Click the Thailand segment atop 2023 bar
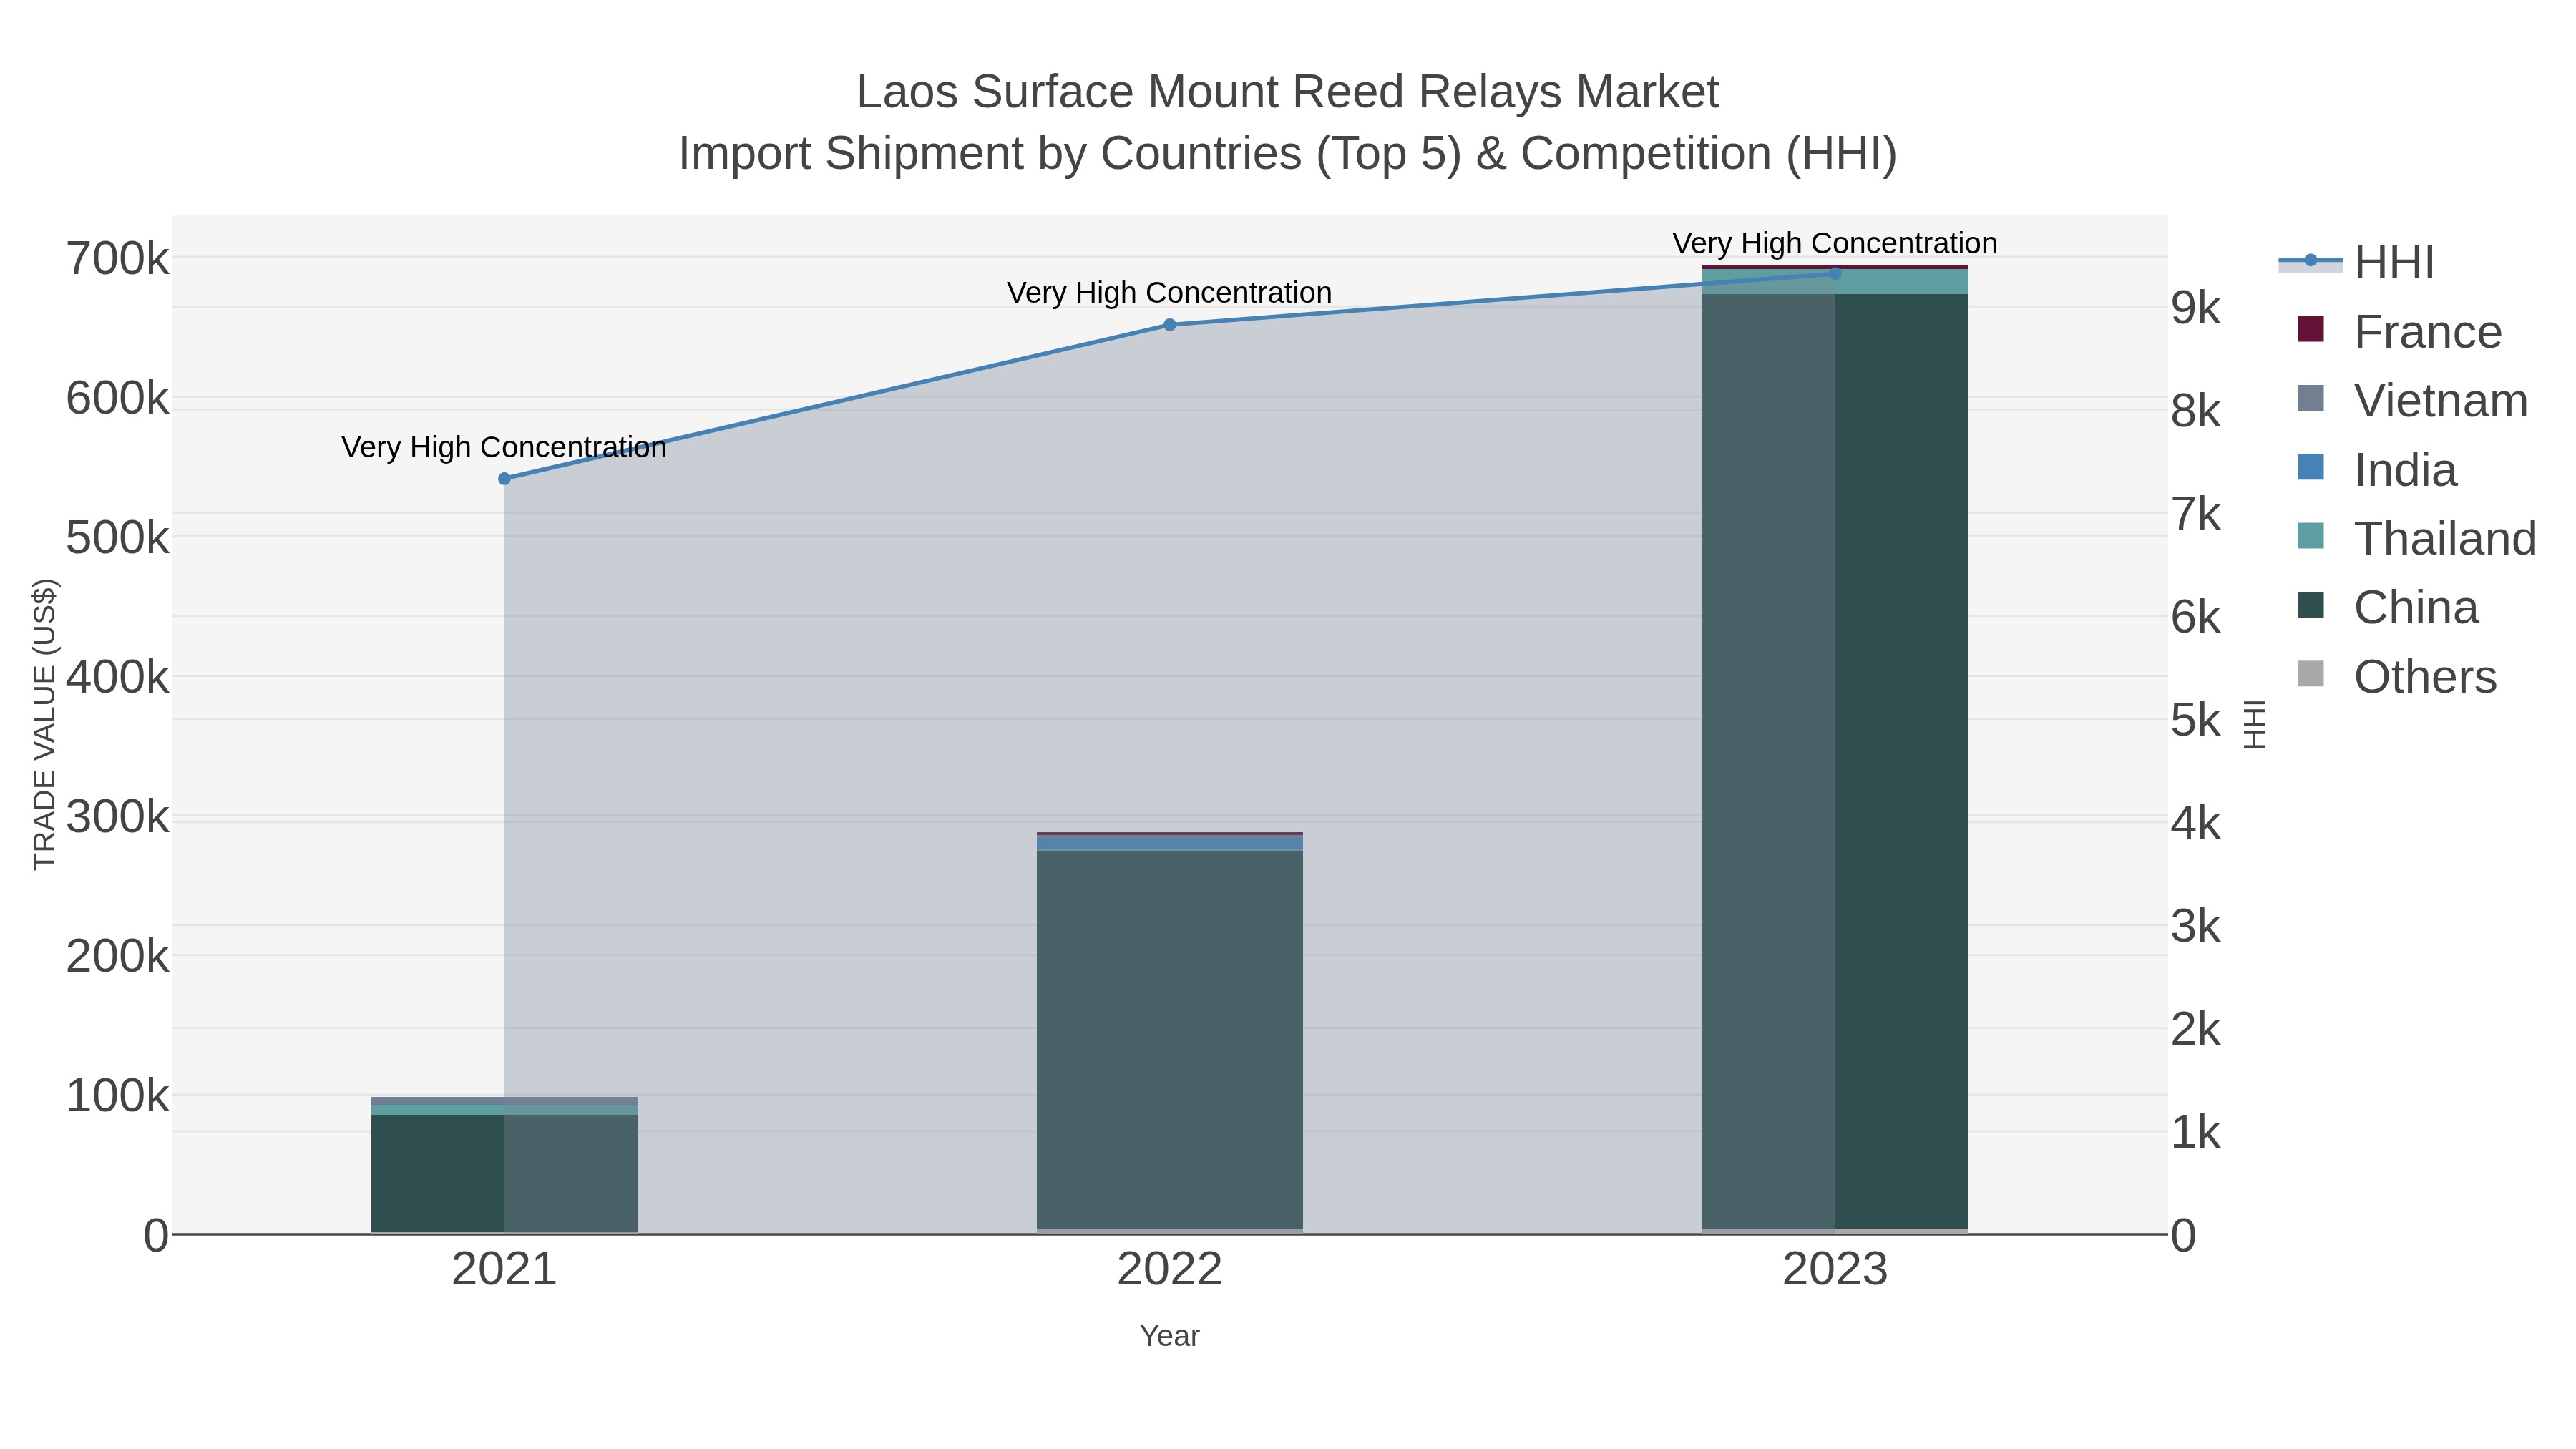2576x1449 pixels. (x=1835, y=282)
